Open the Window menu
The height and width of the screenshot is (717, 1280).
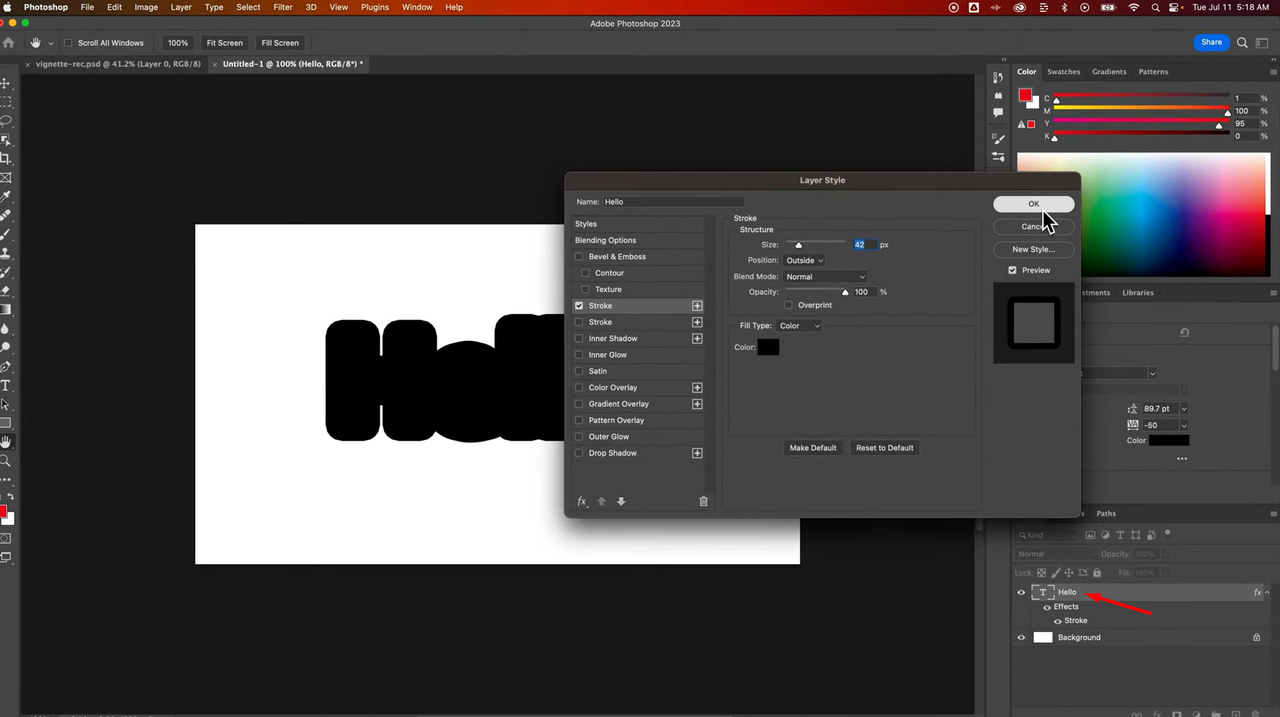(x=417, y=7)
